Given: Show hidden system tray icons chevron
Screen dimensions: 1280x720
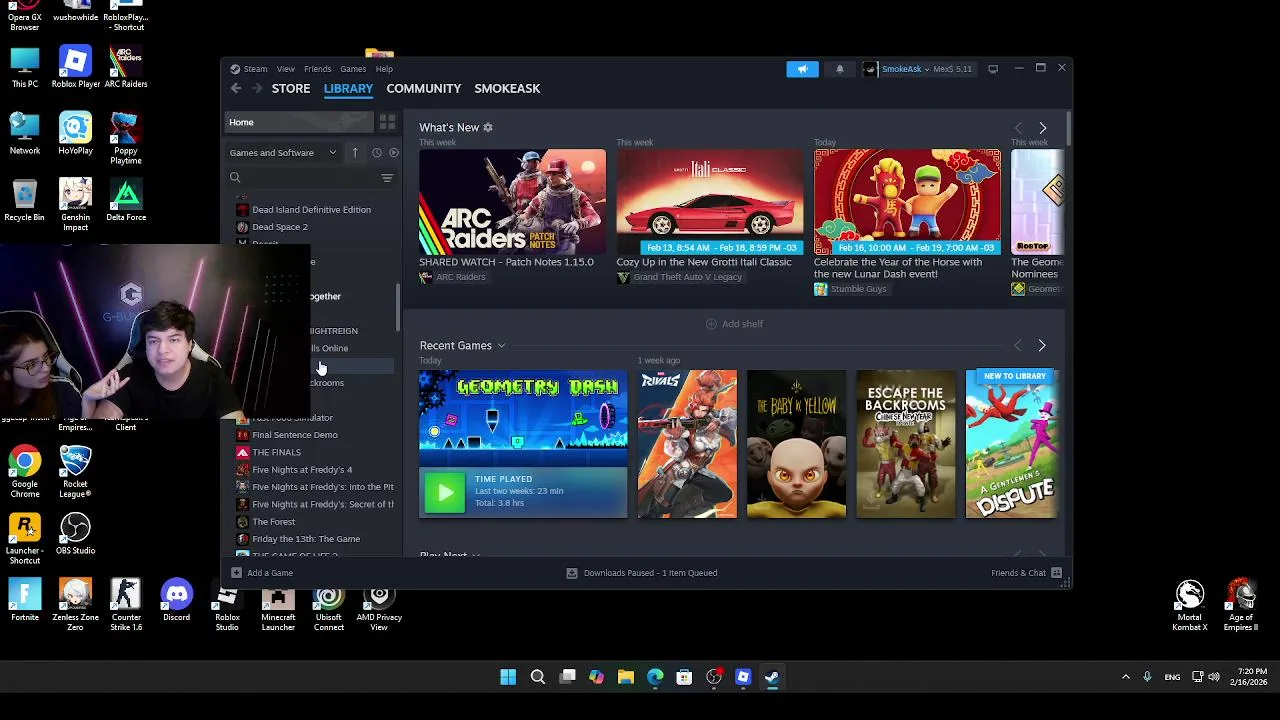Looking at the screenshot, I should coord(1125,677).
